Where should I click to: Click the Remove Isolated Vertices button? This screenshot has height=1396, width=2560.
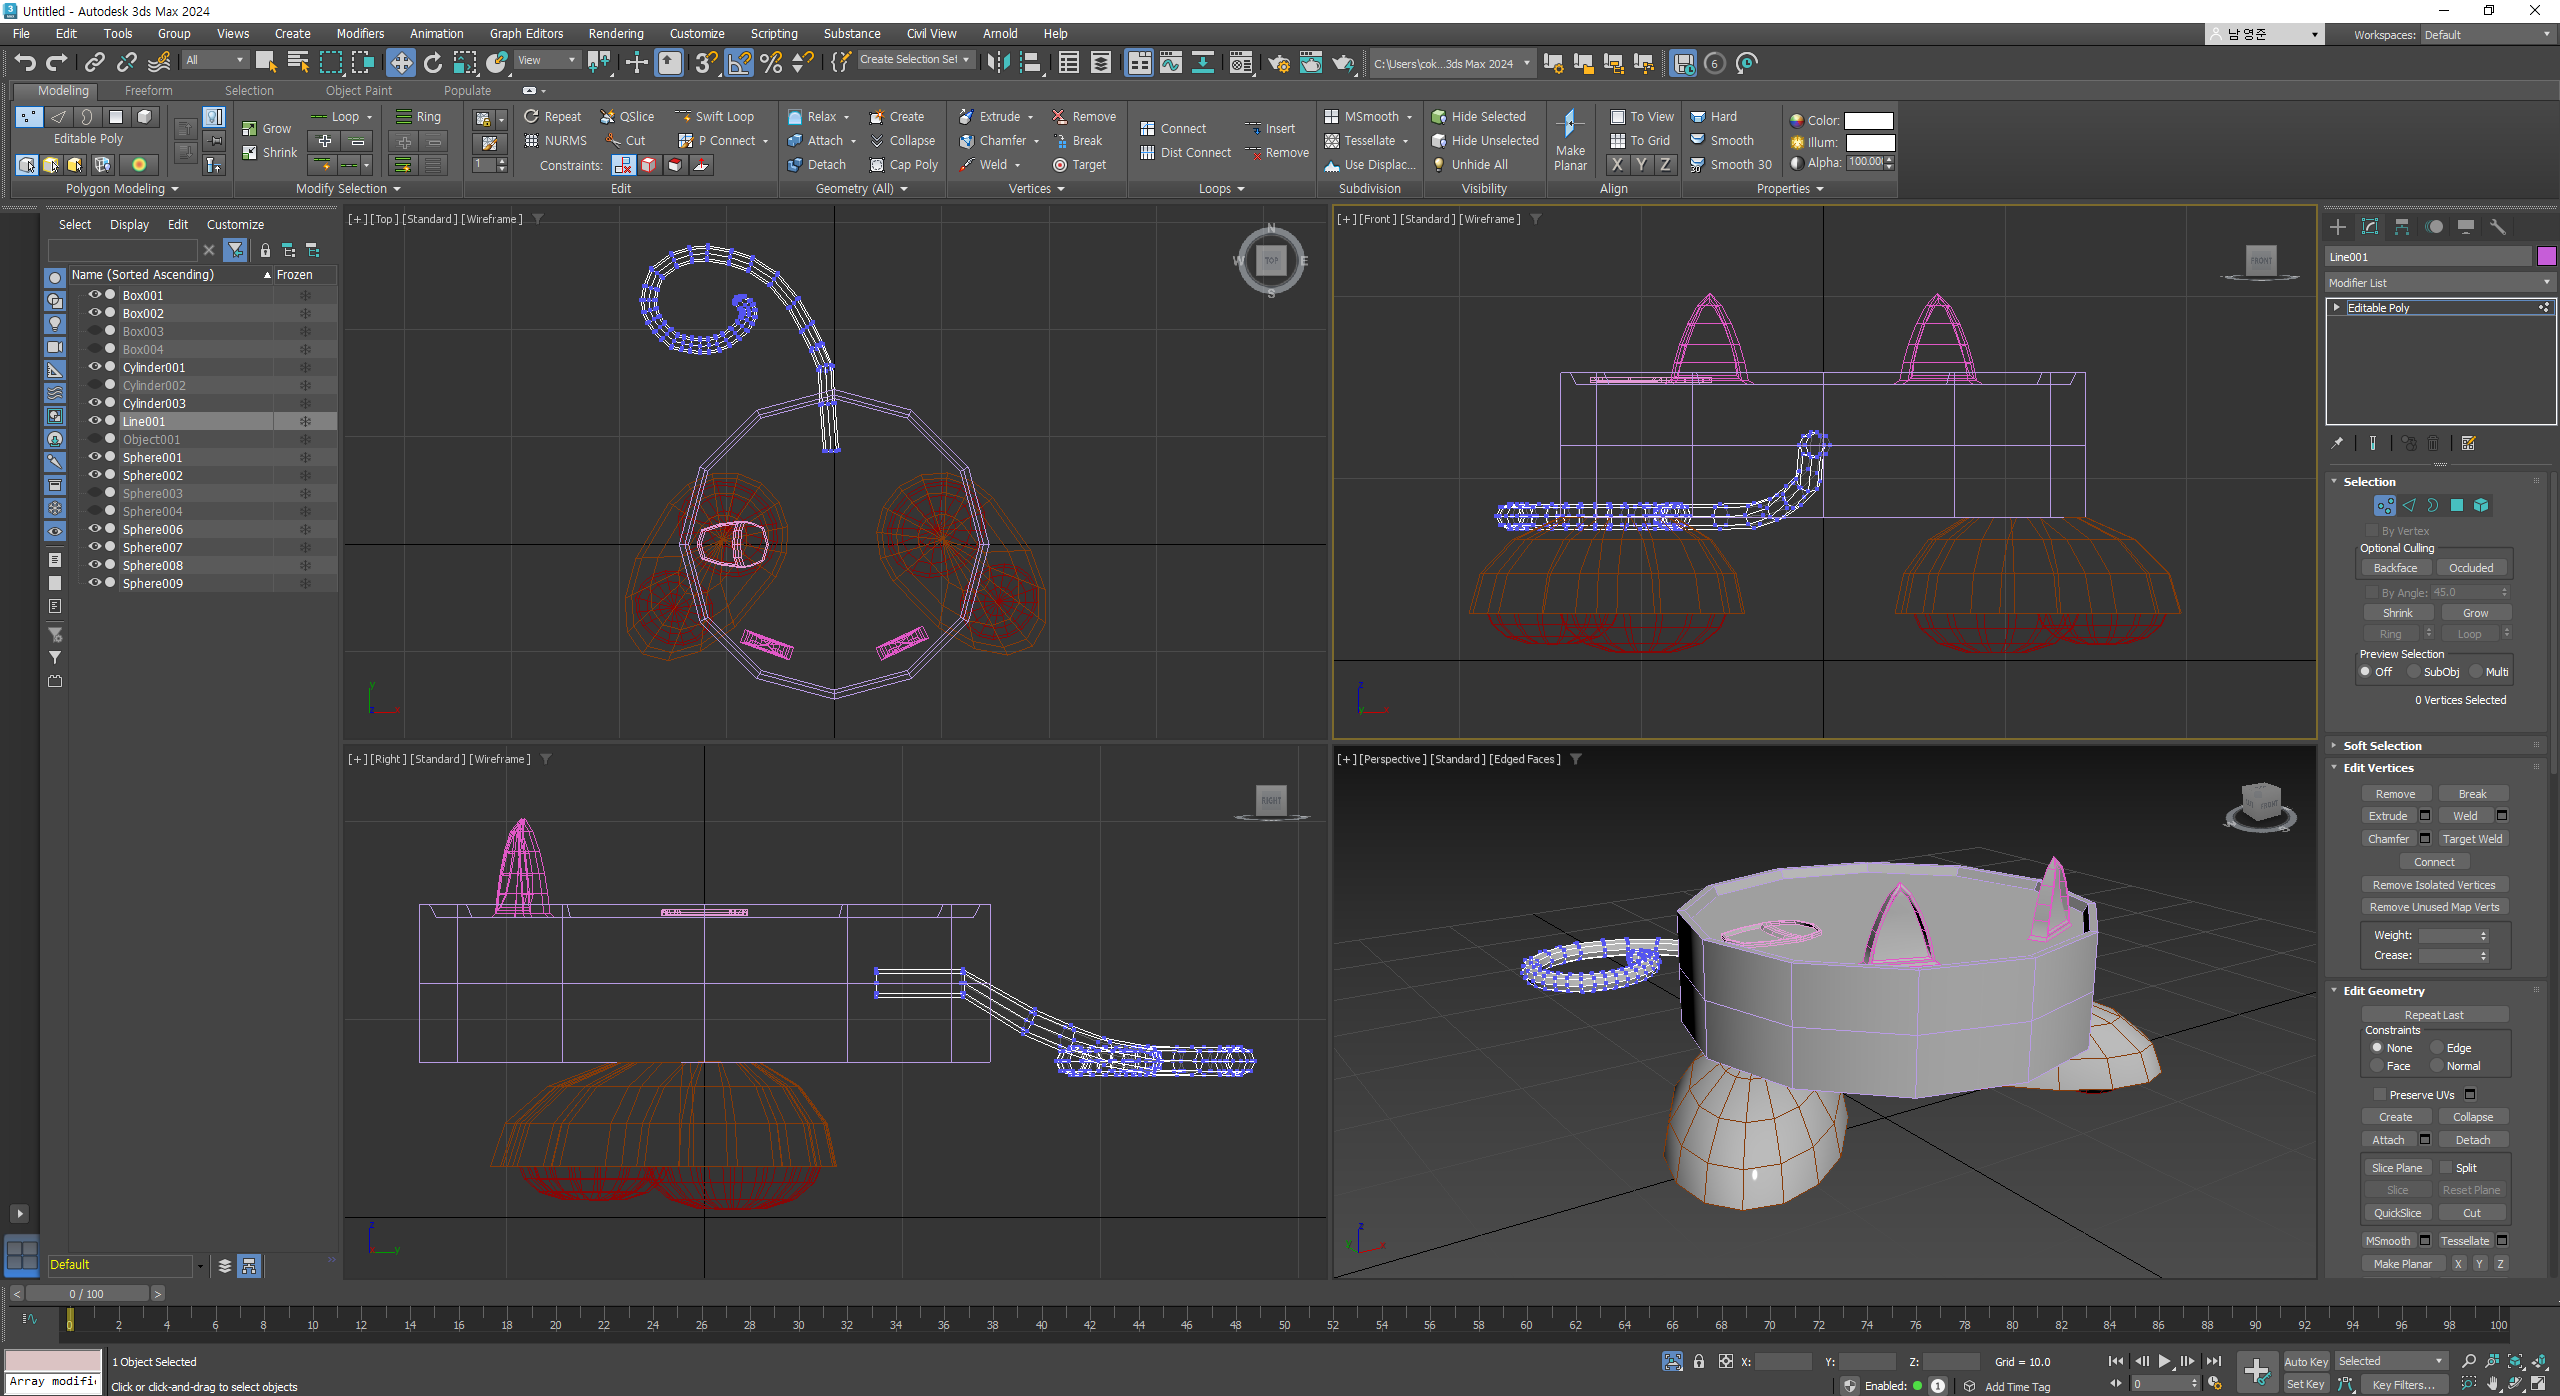(2434, 885)
